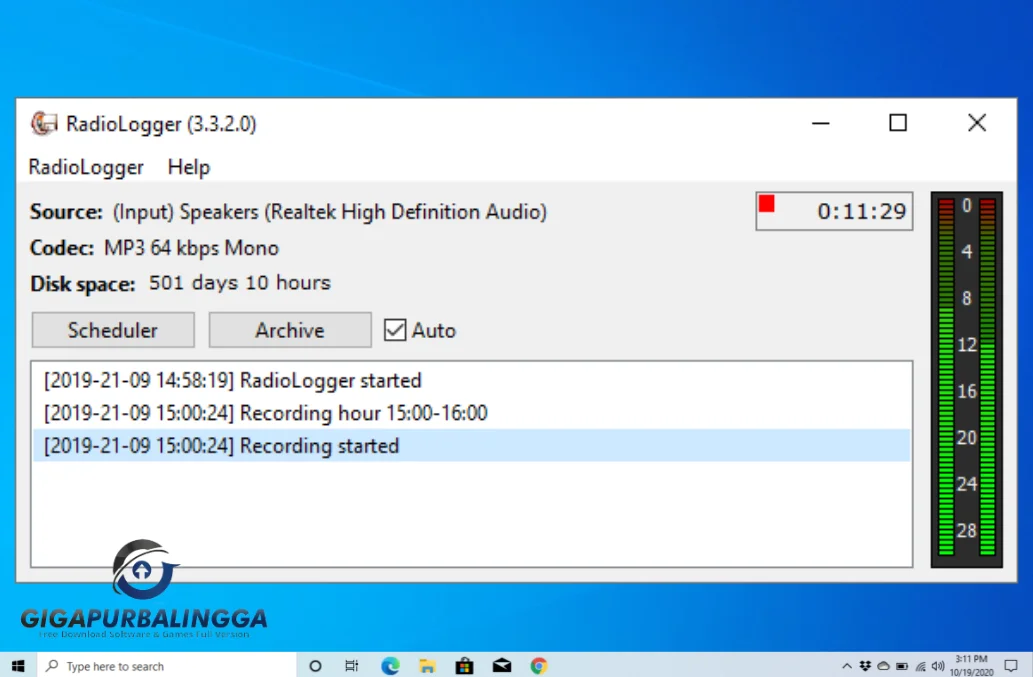Viewport: 1033px width, 677px height.
Task: Select the 'Recording hour 15:00-16:00' log entry
Action: 471,413
